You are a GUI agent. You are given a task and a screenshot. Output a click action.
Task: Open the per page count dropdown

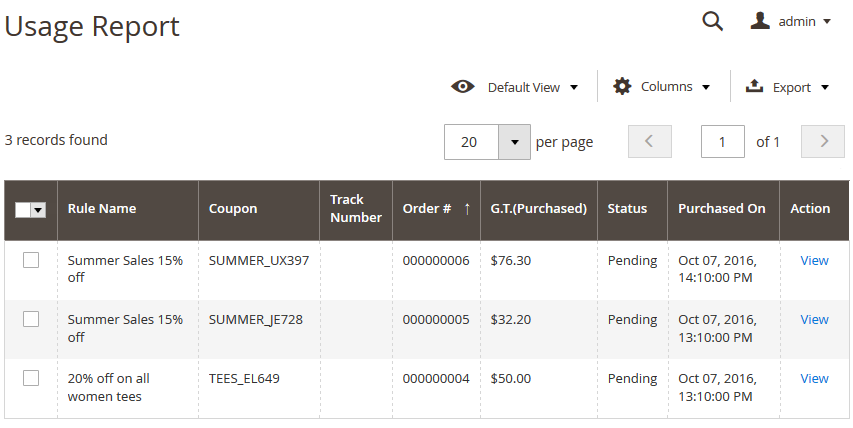514,142
